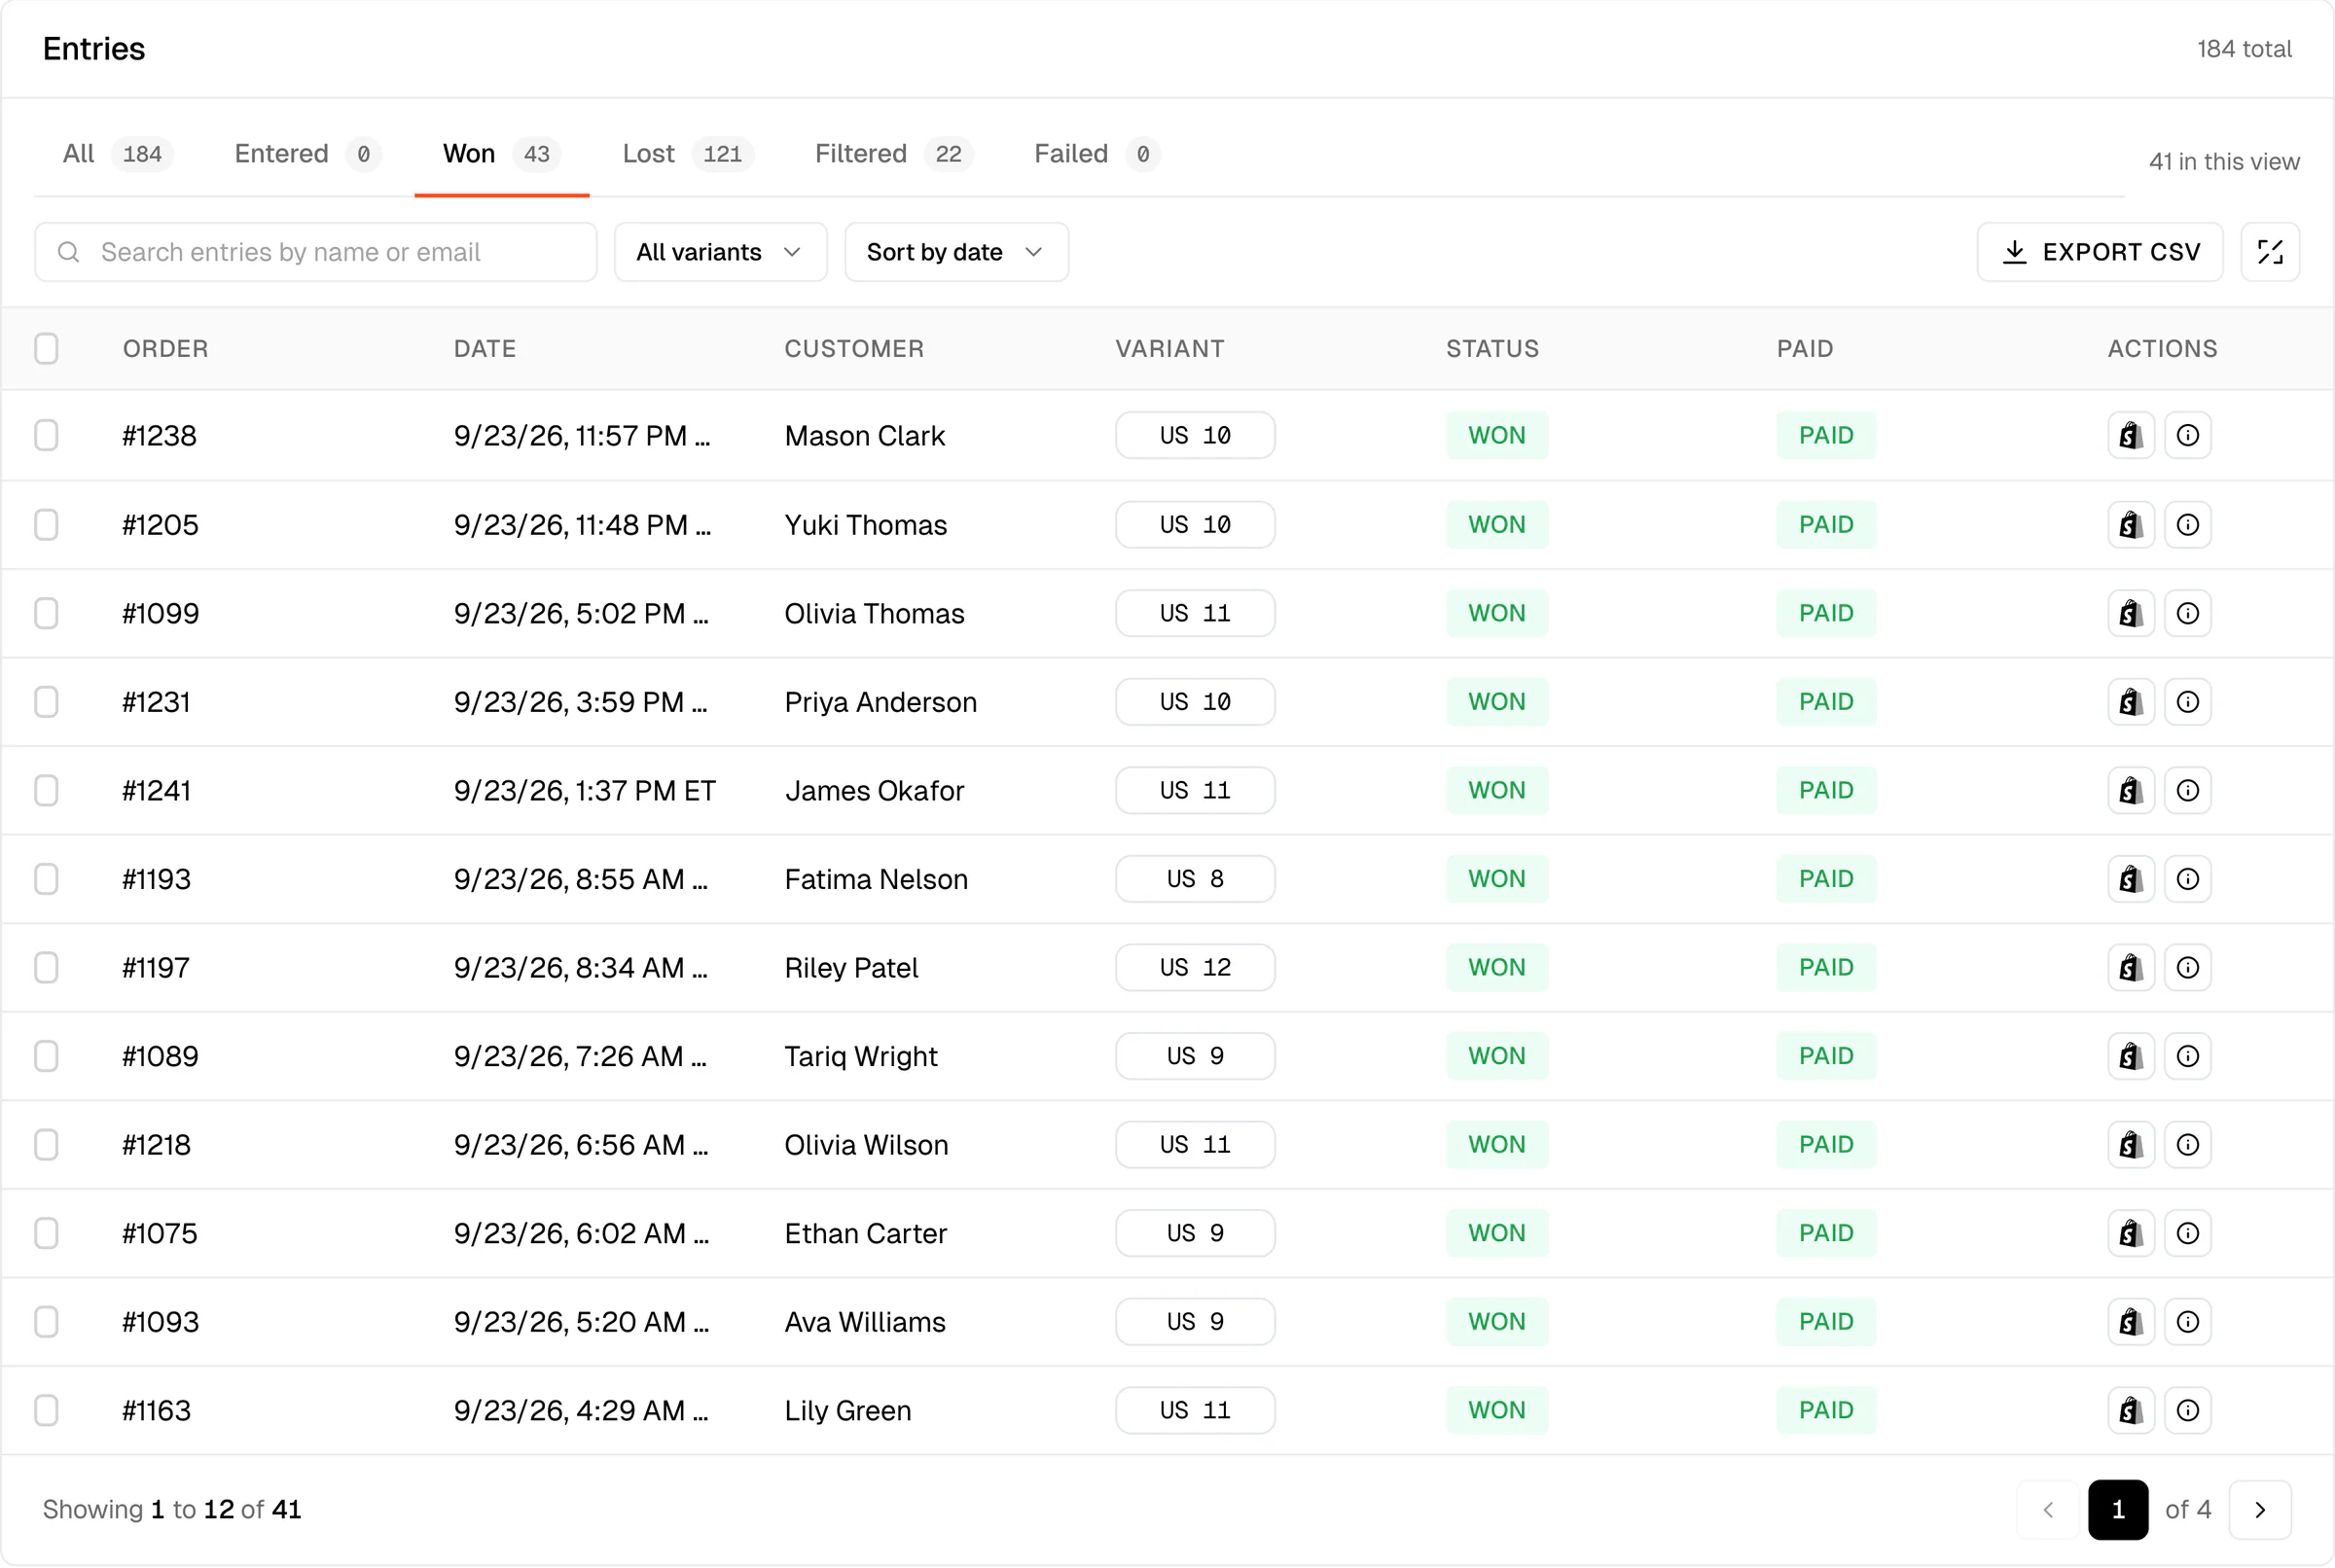Click order number #1193
This screenshot has width=2335, height=1568.
(x=157, y=879)
